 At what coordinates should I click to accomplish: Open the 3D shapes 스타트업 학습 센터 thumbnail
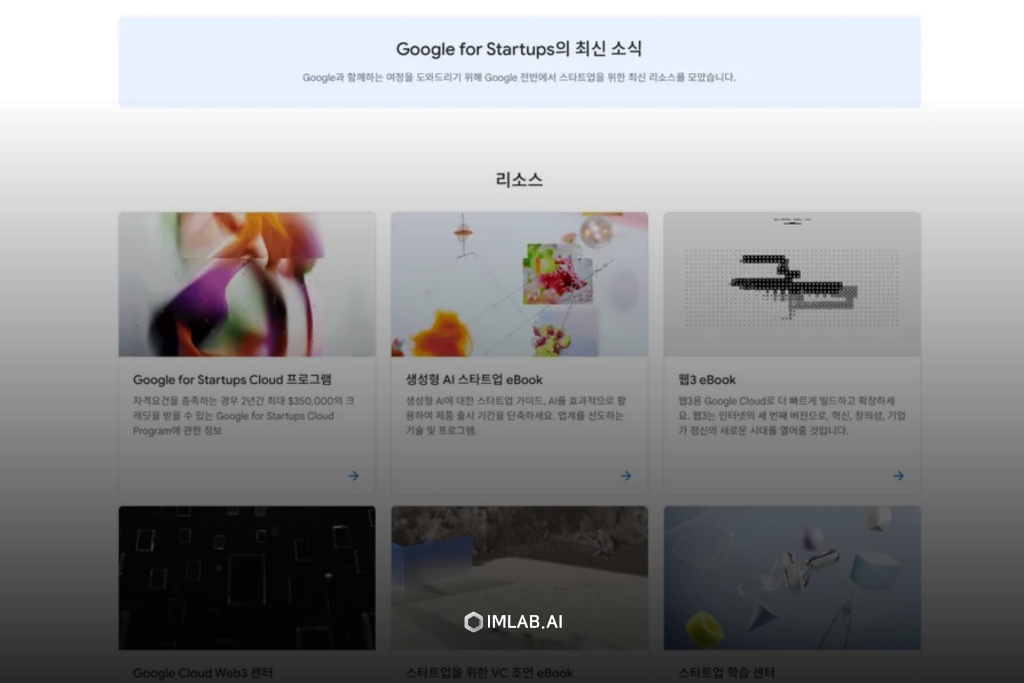(x=792, y=578)
